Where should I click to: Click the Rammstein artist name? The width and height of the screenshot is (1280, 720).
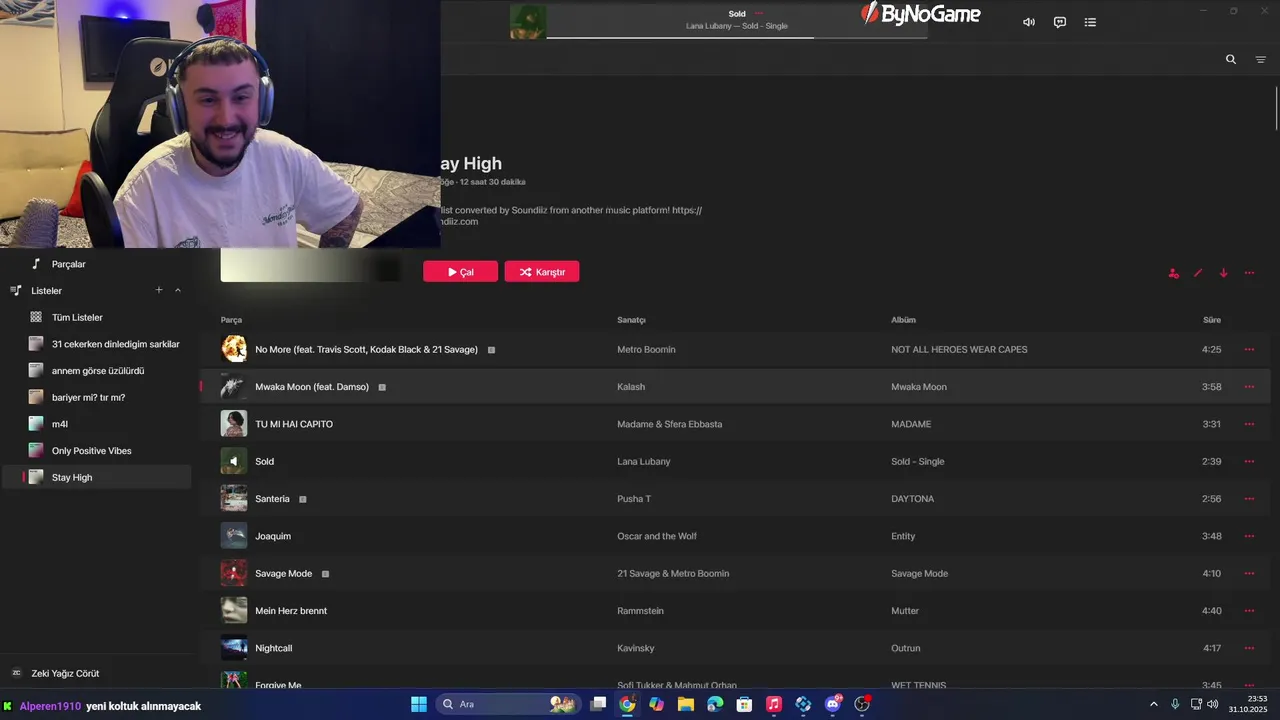point(640,611)
